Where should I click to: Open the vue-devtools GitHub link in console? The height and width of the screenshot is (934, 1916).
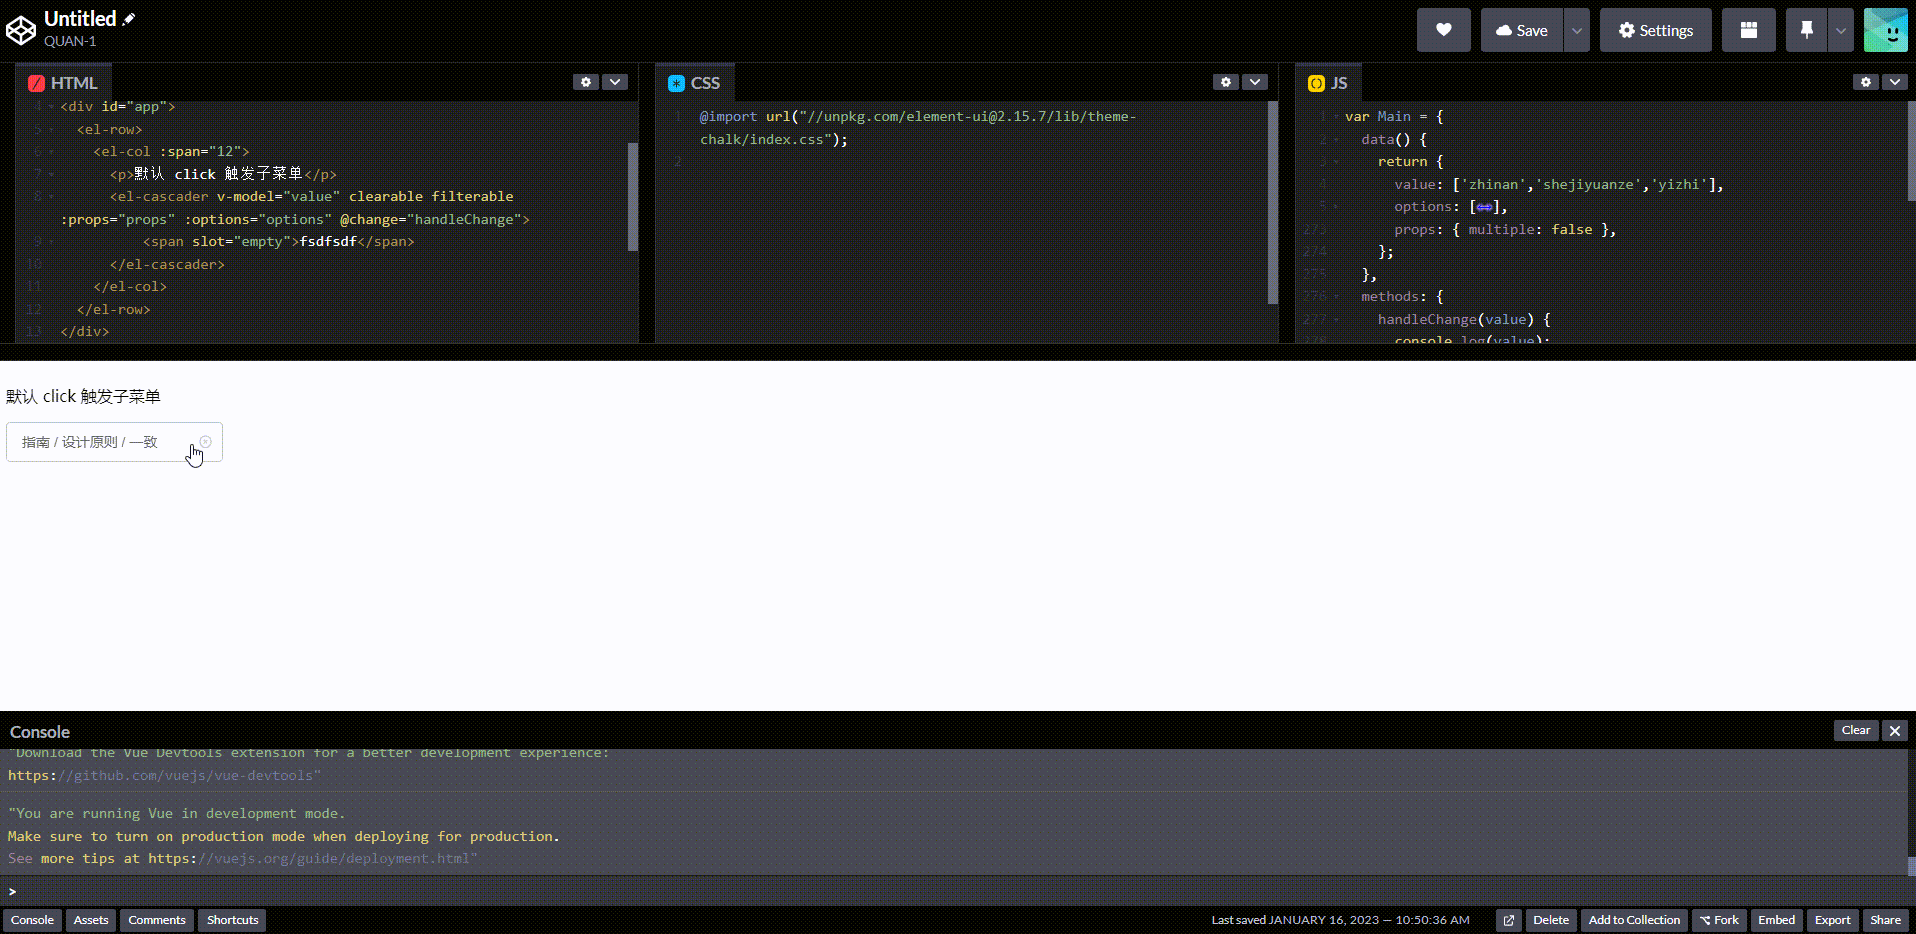click(165, 776)
